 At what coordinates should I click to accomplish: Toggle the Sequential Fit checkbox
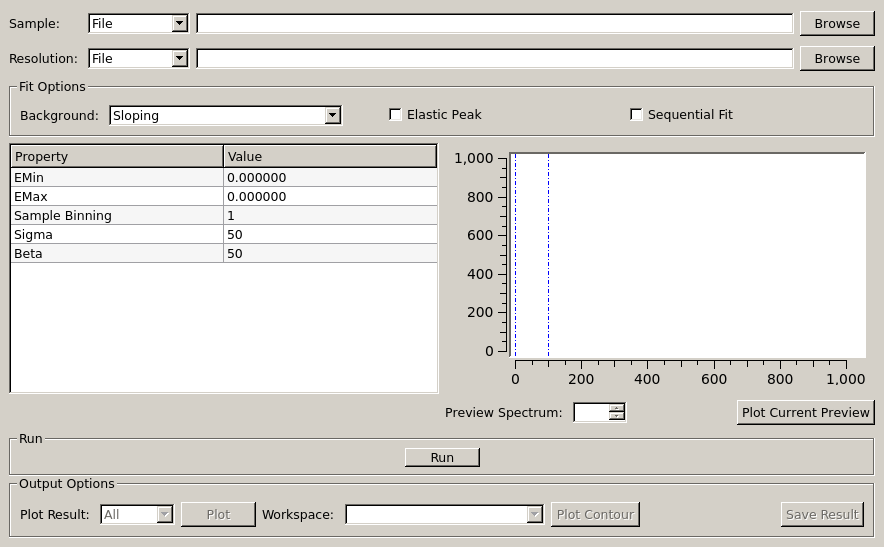click(x=637, y=115)
